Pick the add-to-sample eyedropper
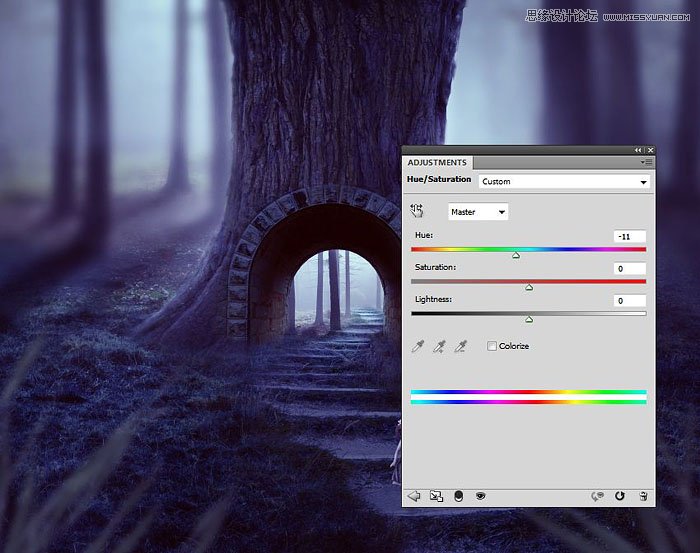Viewport: 700px width, 553px height. (x=439, y=346)
